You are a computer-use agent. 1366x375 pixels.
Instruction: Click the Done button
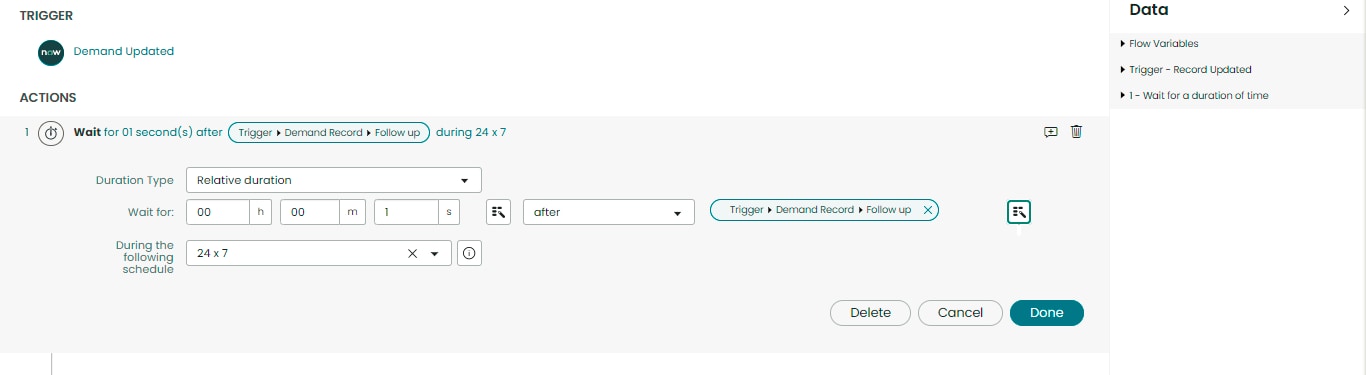tap(1047, 313)
